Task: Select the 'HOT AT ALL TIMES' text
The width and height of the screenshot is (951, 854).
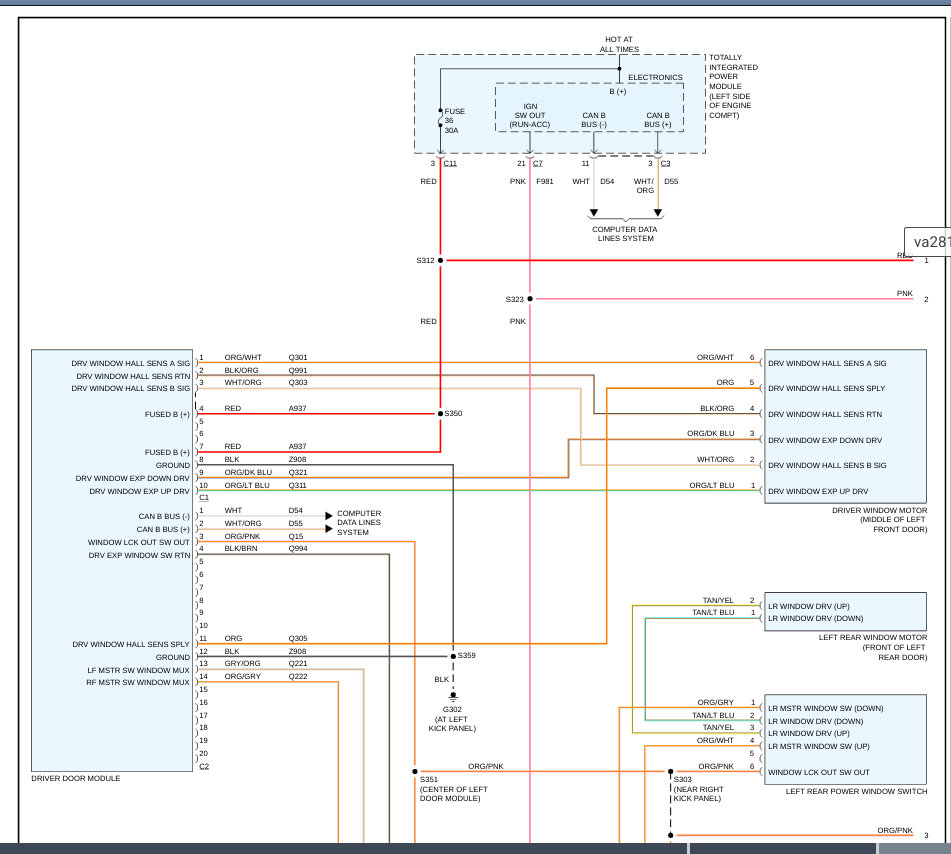Action: (619, 44)
